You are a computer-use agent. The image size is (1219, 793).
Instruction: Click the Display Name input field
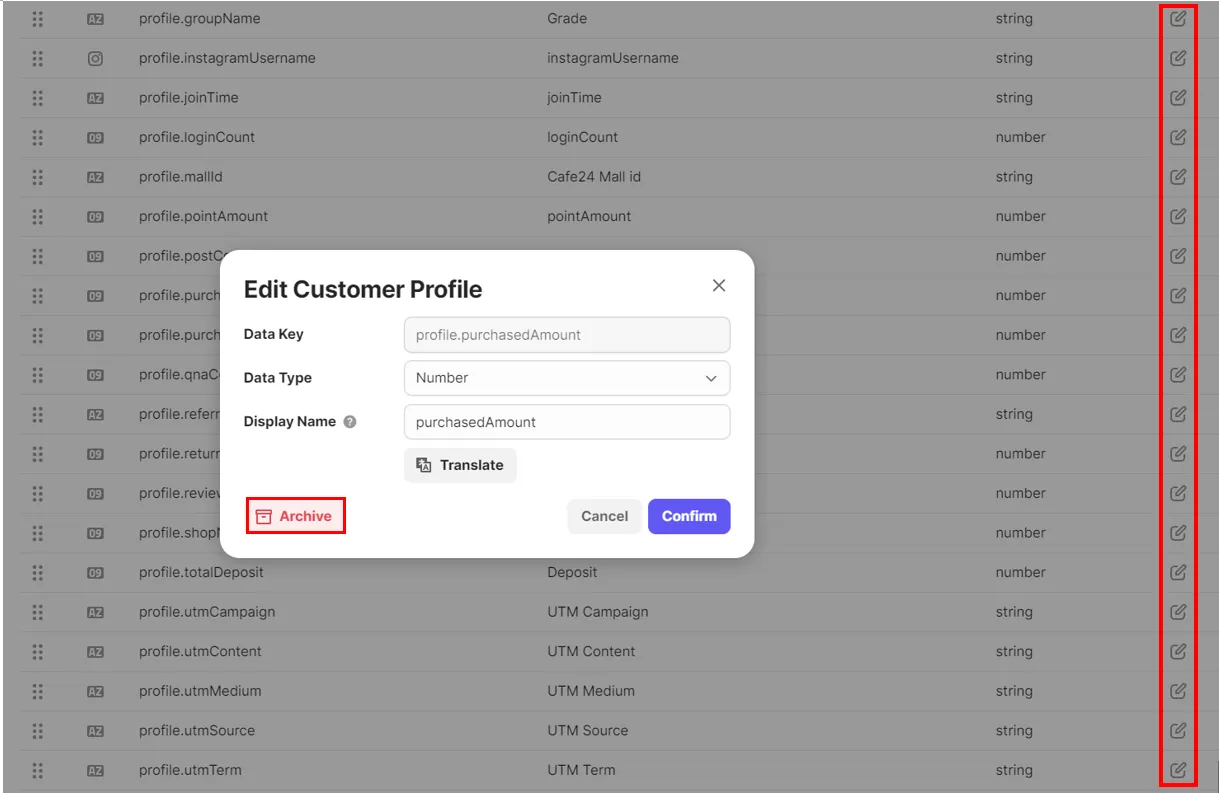567,422
